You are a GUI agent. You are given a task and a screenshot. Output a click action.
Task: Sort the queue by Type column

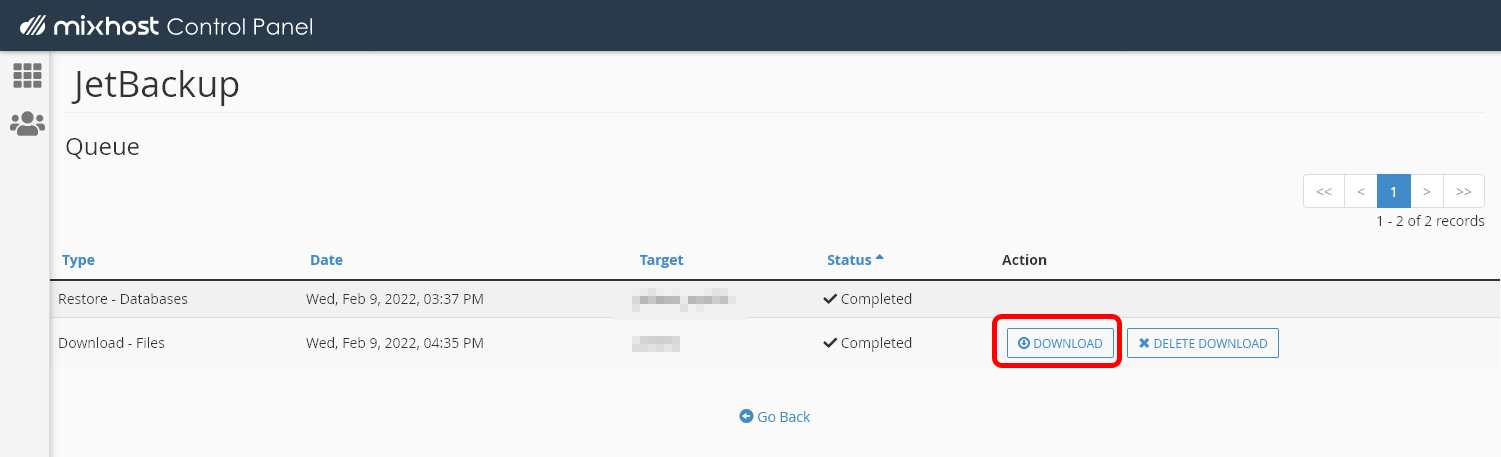(78, 260)
